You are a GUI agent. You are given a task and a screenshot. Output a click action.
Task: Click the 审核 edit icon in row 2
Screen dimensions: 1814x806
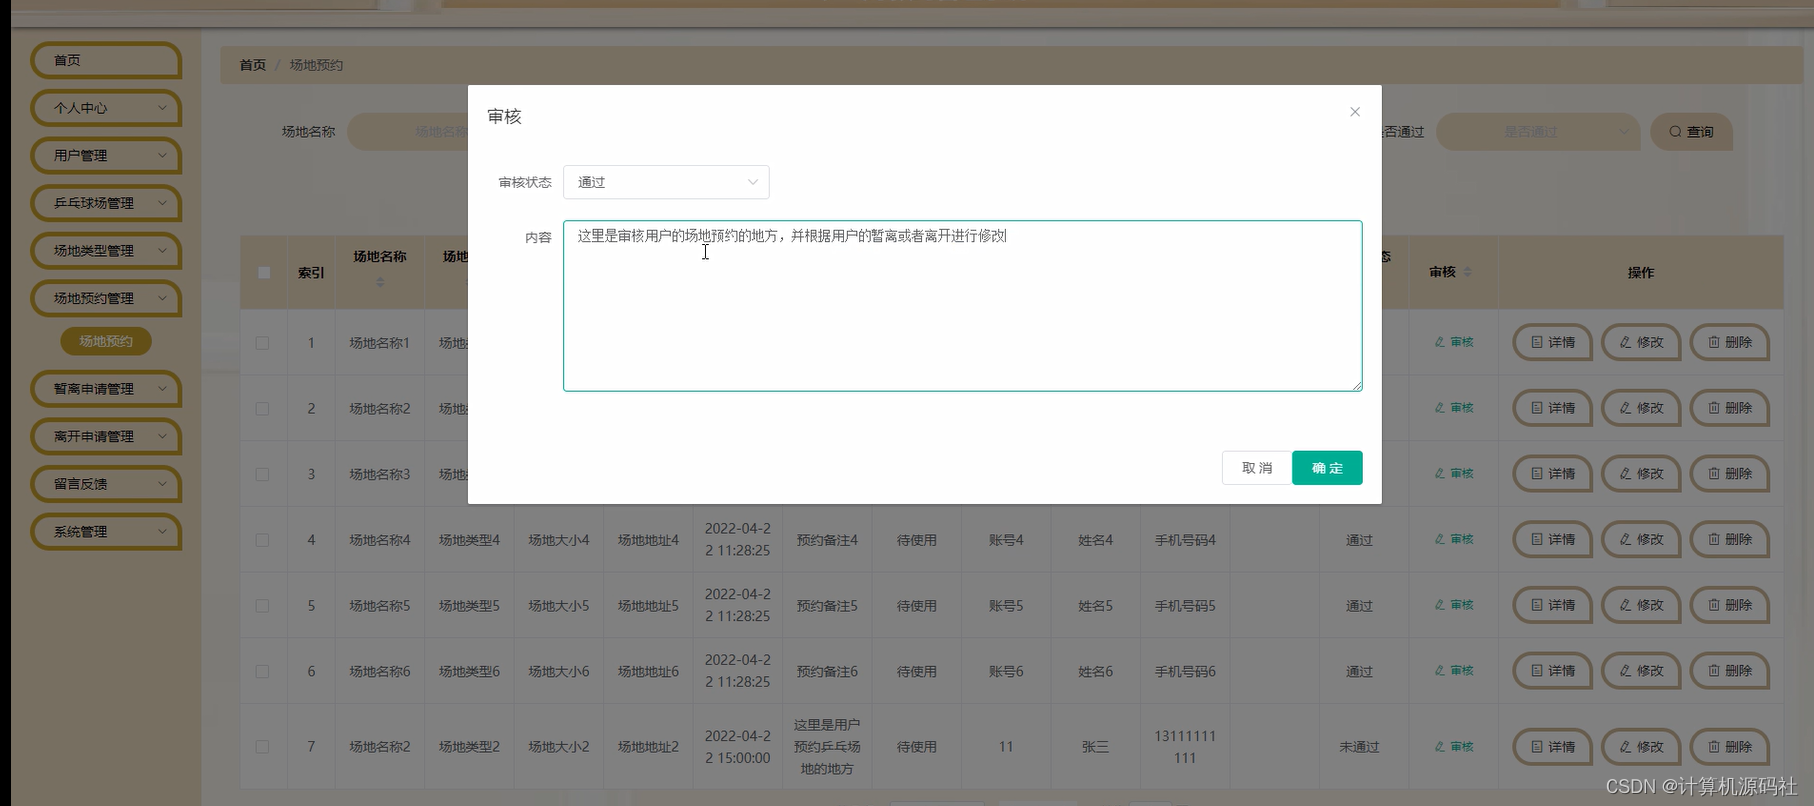click(x=1454, y=408)
